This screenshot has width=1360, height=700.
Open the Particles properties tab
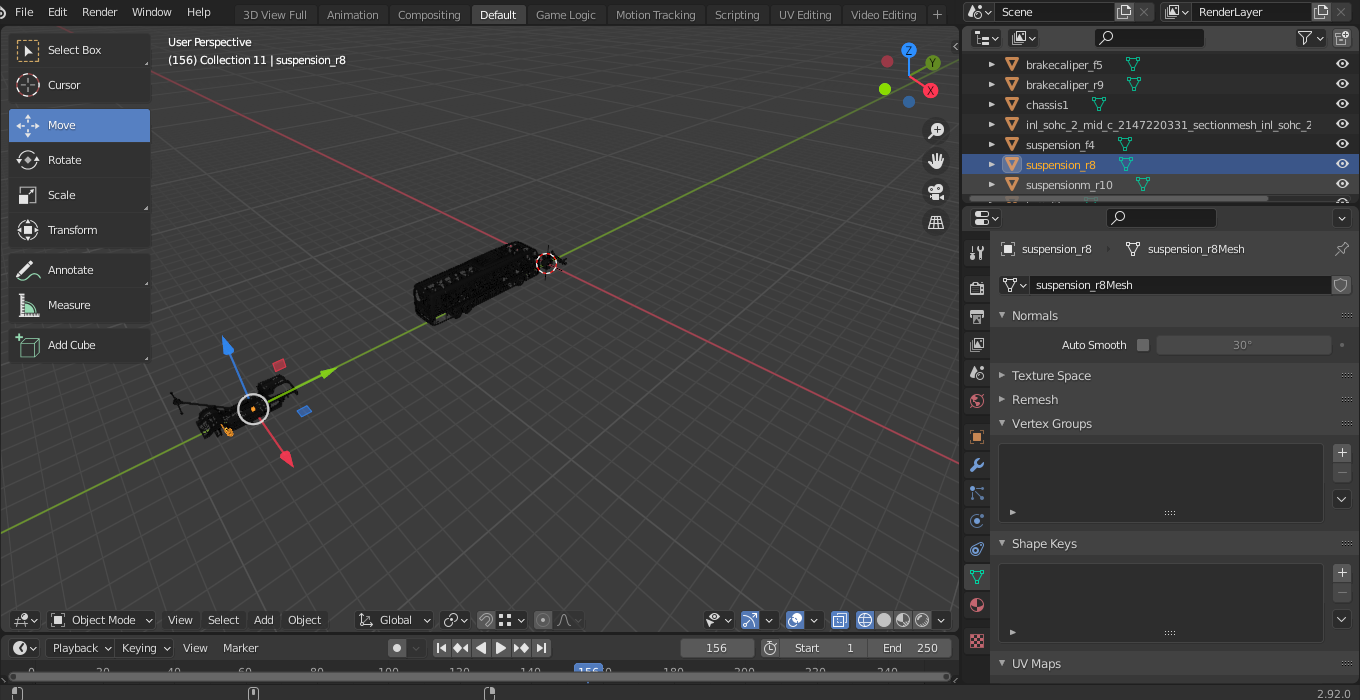(x=977, y=493)
